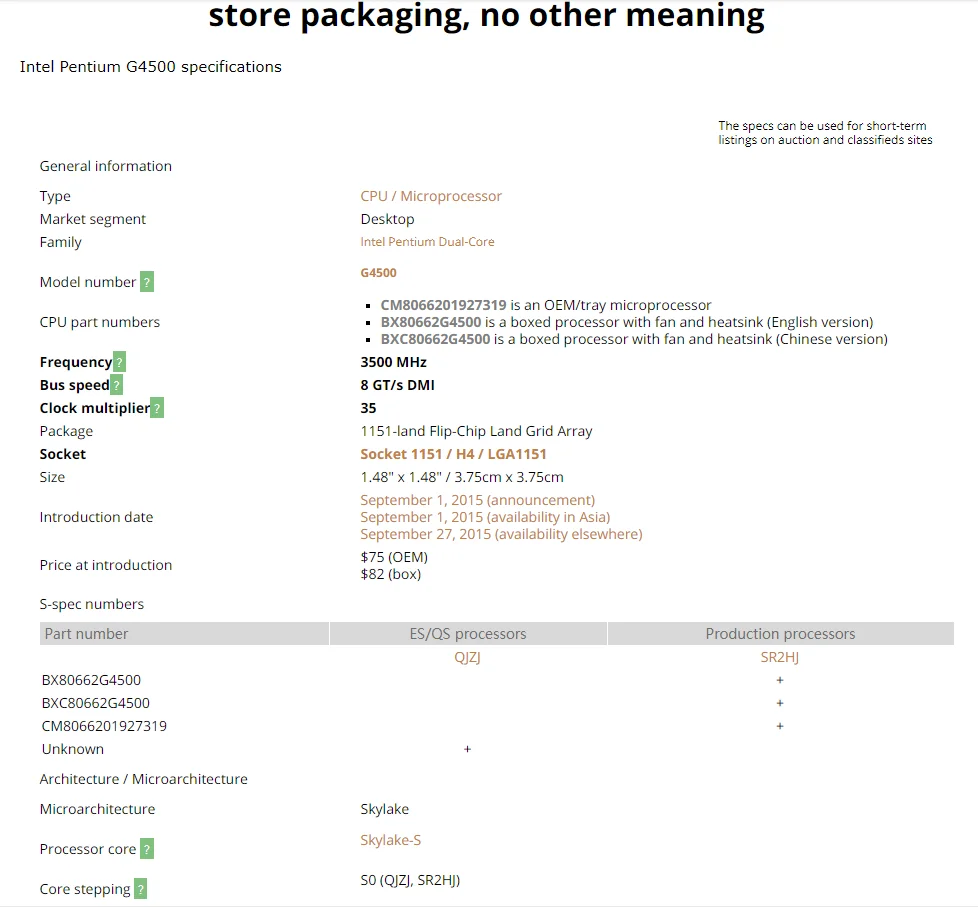This screenshot has width=978, height=907.
Task: Click the help icon beside Processor core
Action: [147, 849]
